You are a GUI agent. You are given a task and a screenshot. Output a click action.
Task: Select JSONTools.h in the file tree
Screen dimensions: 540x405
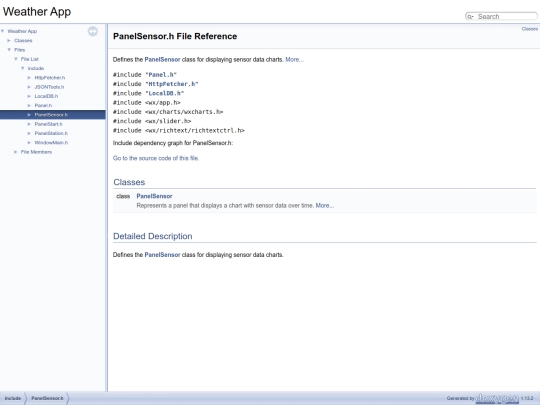(49, 87)
